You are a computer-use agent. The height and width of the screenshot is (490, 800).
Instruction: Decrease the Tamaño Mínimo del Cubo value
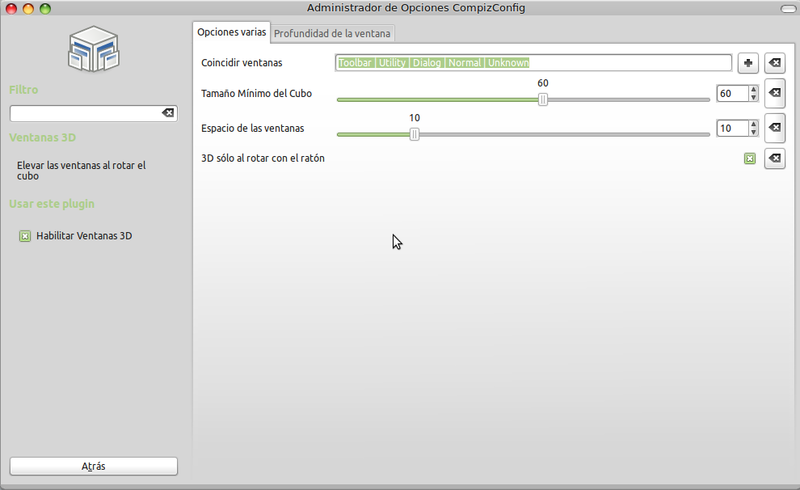(x=753, y=98)
